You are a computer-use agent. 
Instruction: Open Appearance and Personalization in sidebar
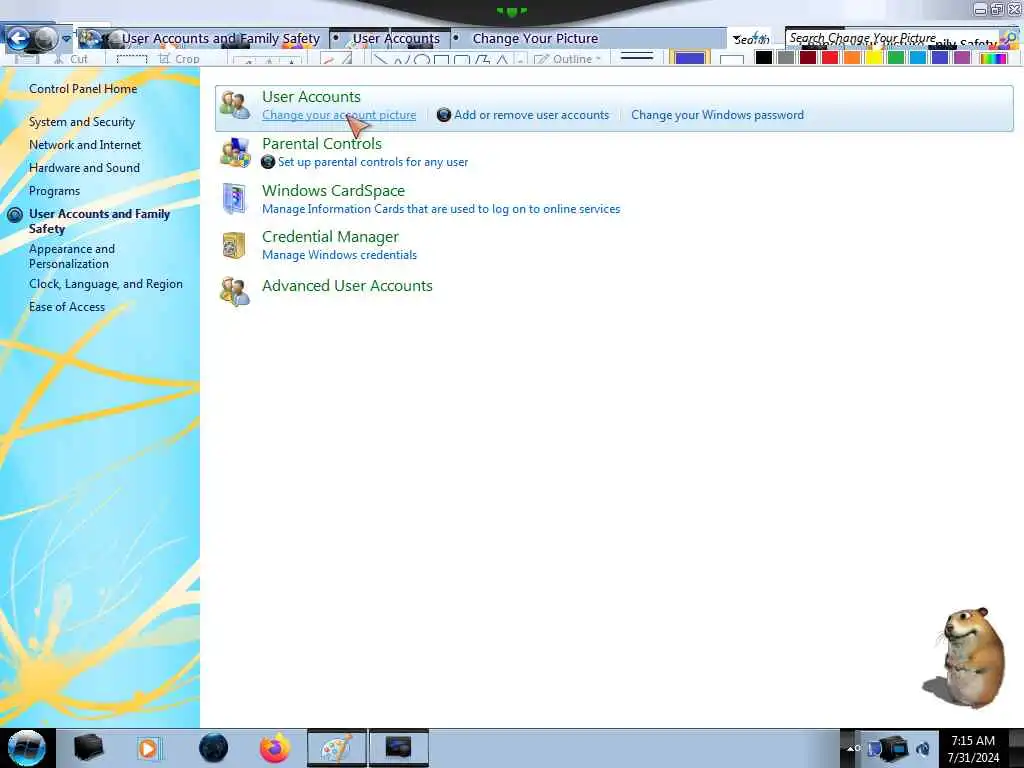[x=72, y=256]
